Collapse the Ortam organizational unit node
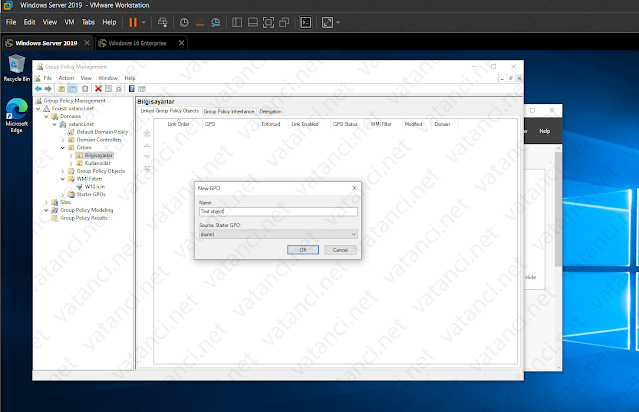 (62, 147)
